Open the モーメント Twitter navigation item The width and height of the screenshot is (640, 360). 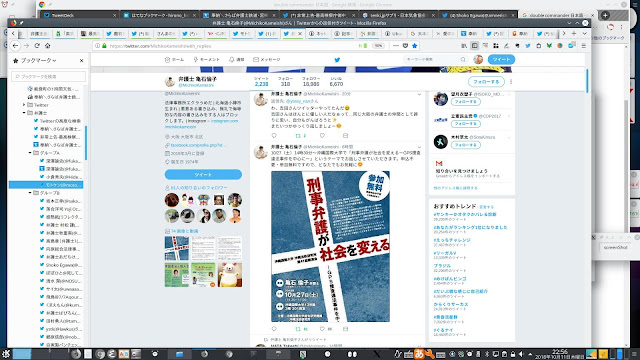pyautogui.click(x=206, y=60)
